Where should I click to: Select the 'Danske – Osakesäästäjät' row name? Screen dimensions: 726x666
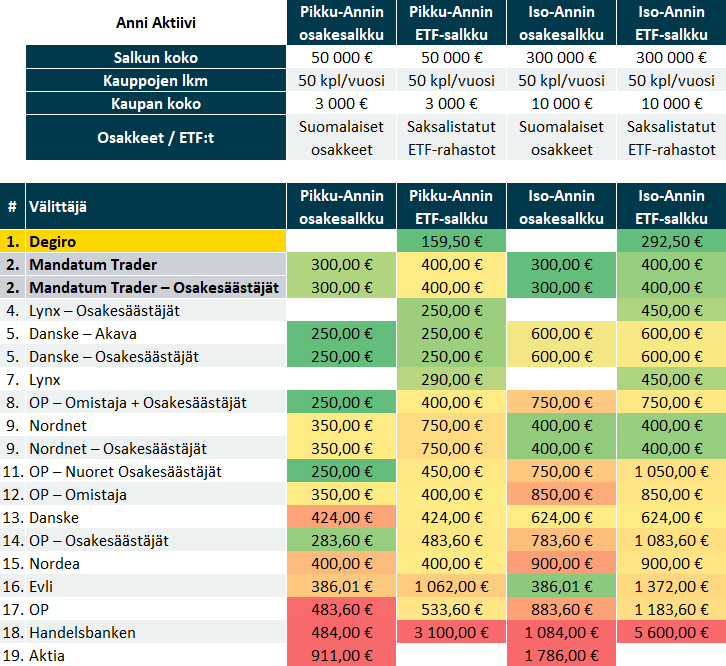pos(156,357)
